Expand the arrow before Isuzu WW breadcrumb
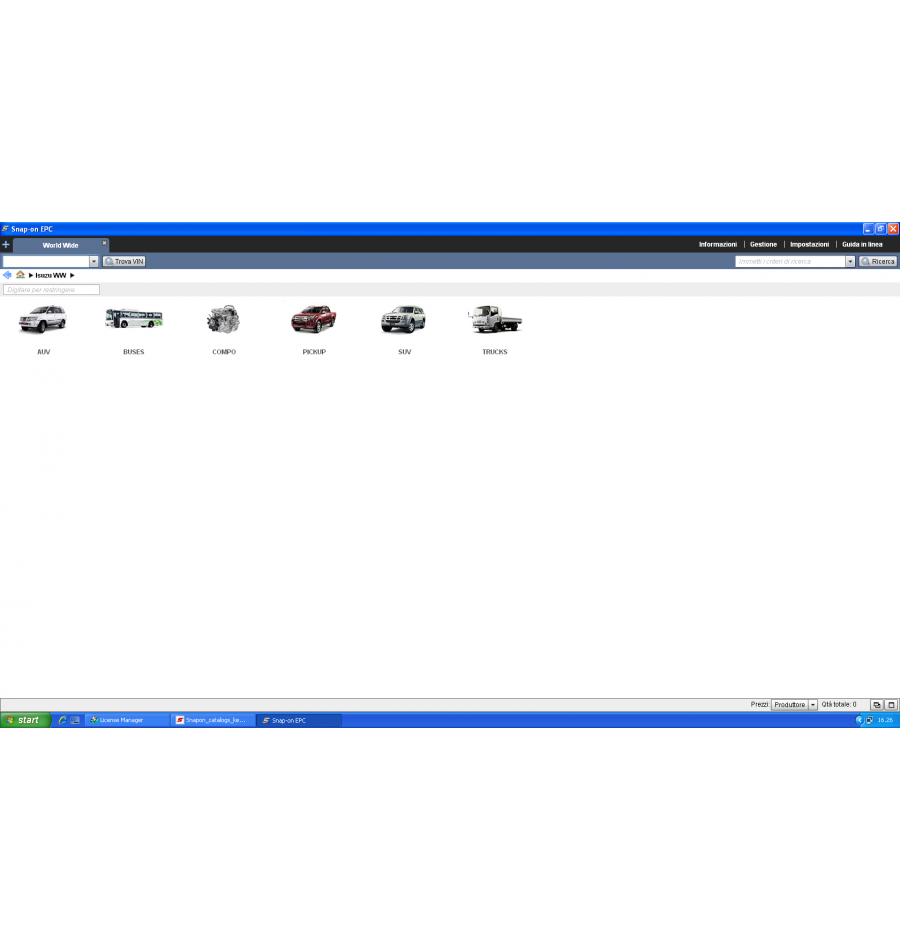 (x=31, y=275)
